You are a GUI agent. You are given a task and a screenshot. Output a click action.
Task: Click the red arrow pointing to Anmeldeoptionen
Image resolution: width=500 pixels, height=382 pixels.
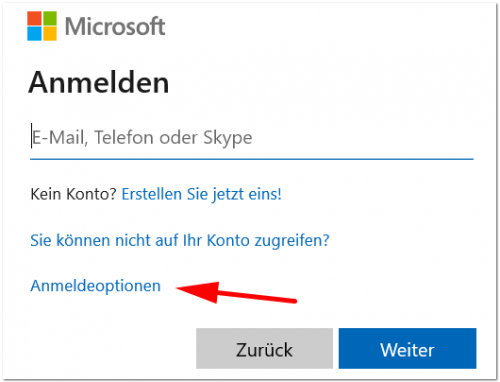(x=236, y=293)
